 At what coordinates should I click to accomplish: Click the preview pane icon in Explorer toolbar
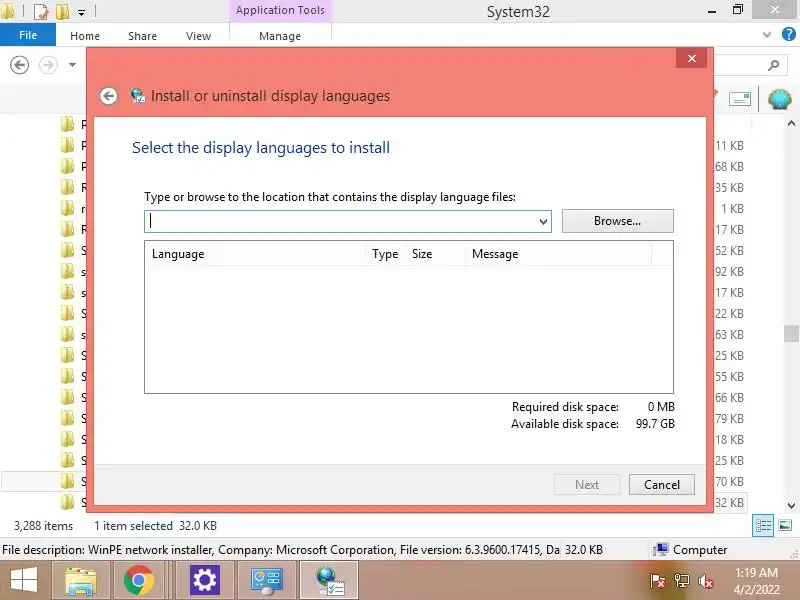pos(740,98)
